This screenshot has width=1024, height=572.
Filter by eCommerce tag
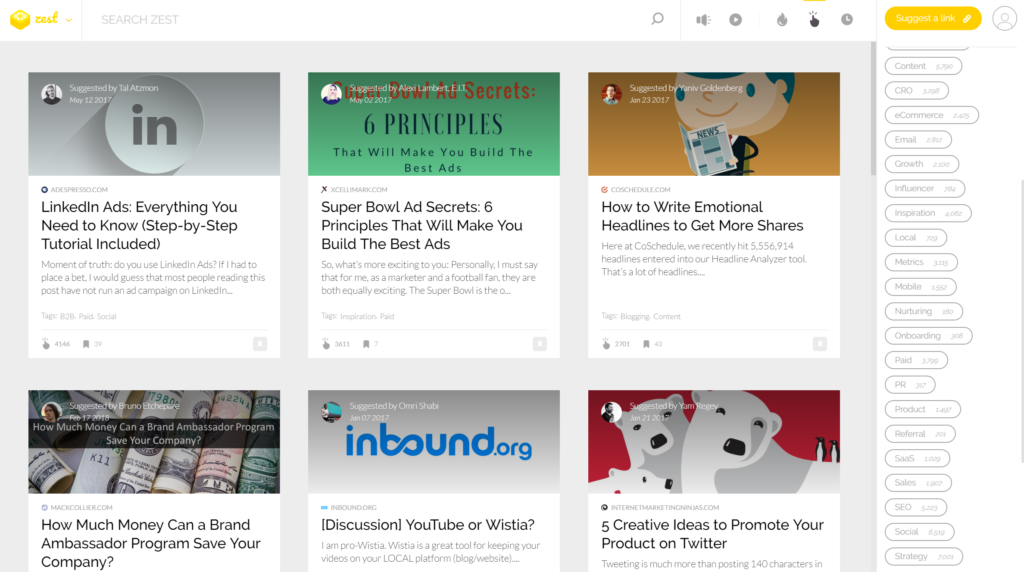(931, 115)
